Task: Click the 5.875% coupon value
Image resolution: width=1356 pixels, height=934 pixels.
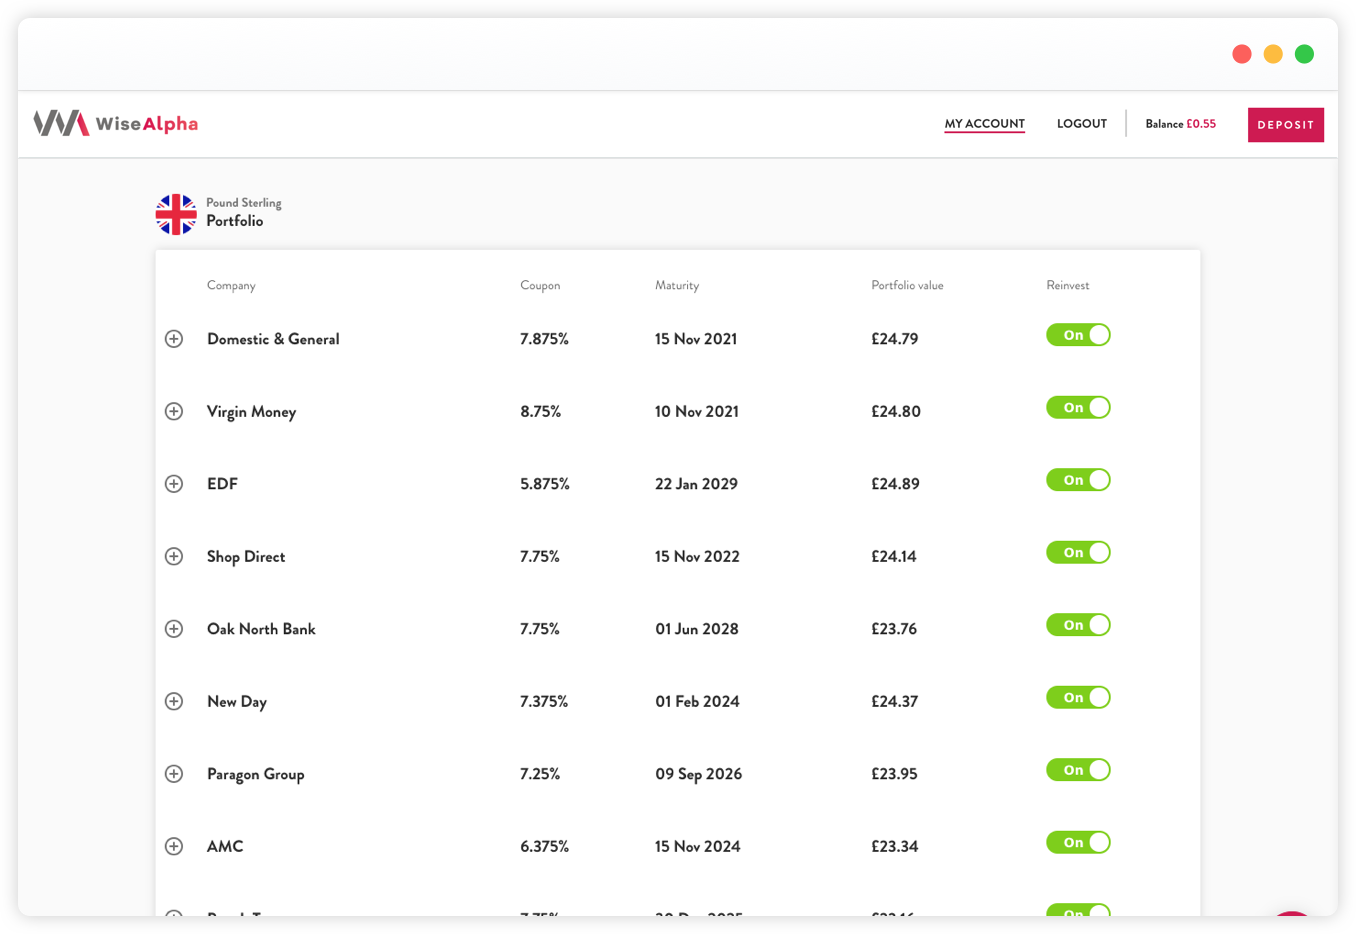Action: click(545, 484)
